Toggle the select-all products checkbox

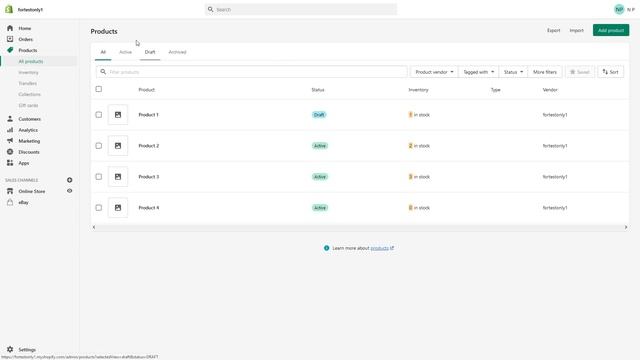[x=99, y=89]
